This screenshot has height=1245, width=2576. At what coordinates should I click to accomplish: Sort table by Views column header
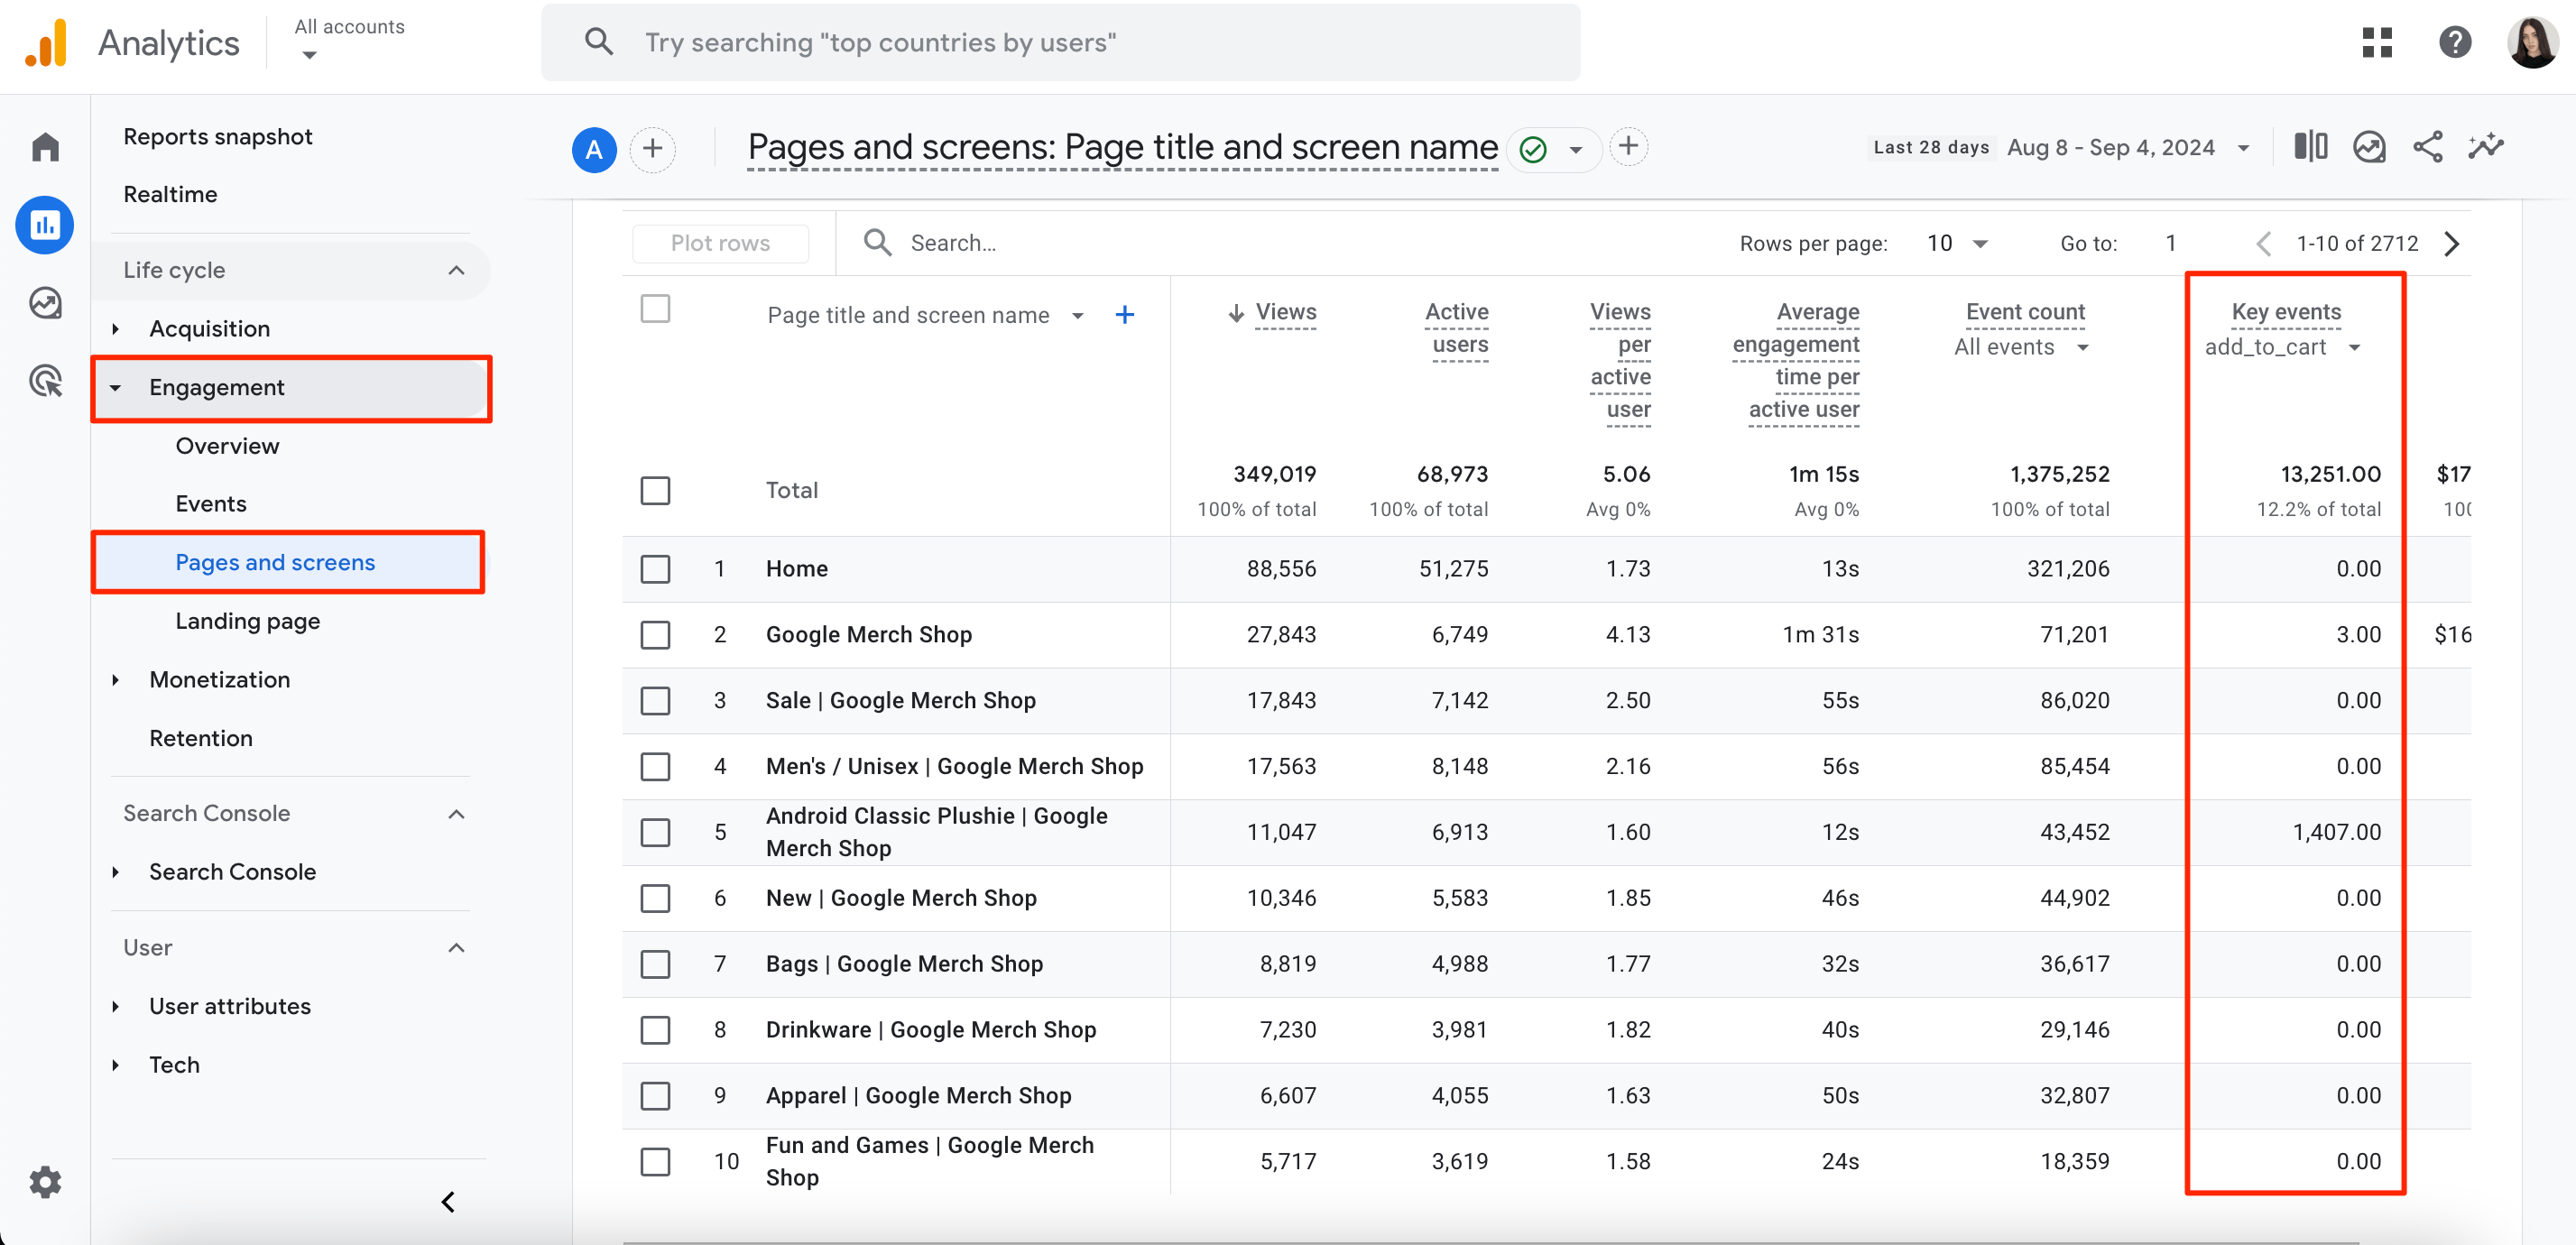point(1284,312)
